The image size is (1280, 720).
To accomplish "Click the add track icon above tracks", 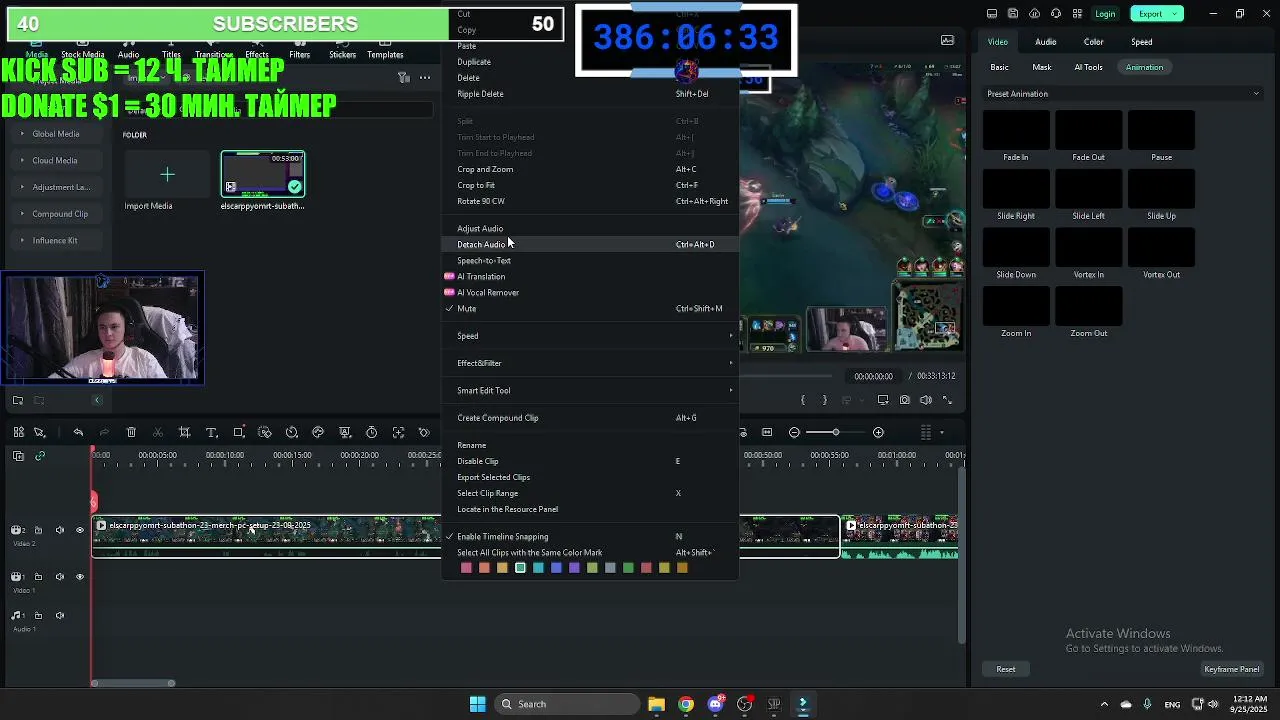I will pos(18,456).
